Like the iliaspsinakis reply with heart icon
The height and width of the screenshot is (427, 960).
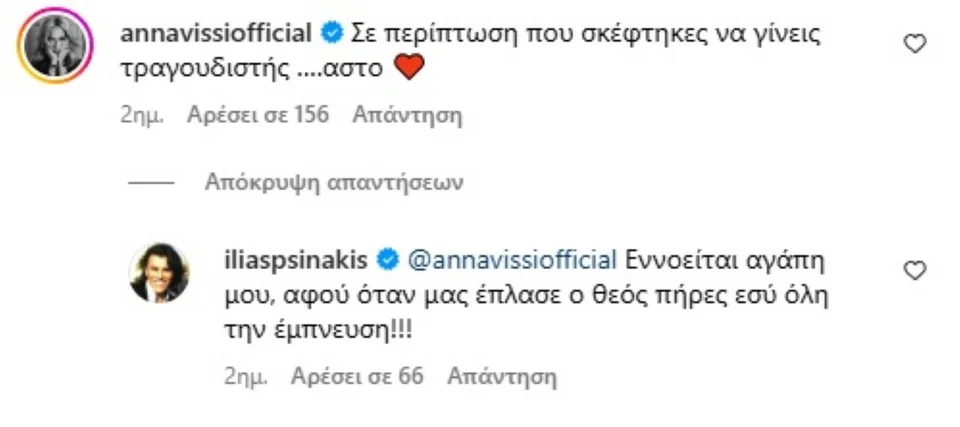[914, 270]
